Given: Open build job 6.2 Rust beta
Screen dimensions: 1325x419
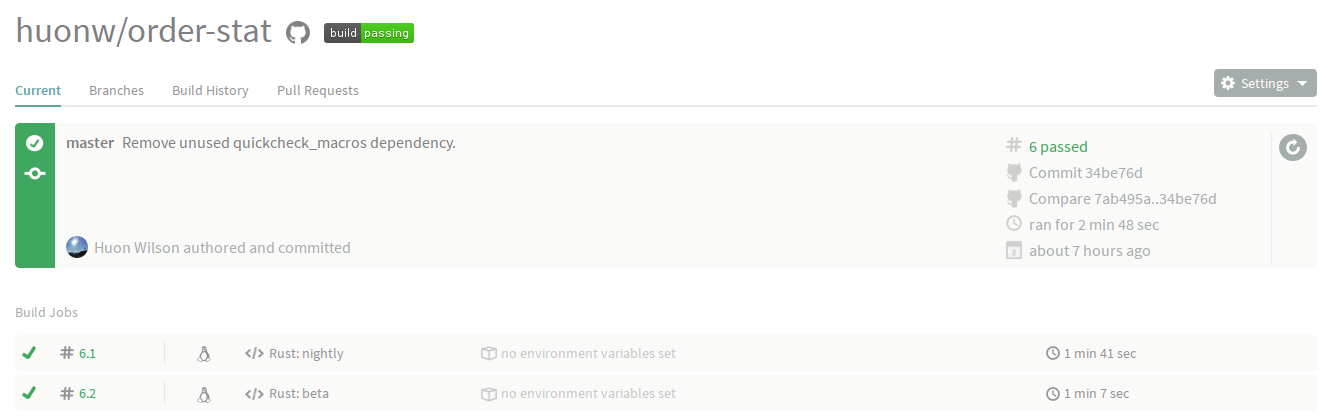Looking at the screenshot, I should [666, 393].
